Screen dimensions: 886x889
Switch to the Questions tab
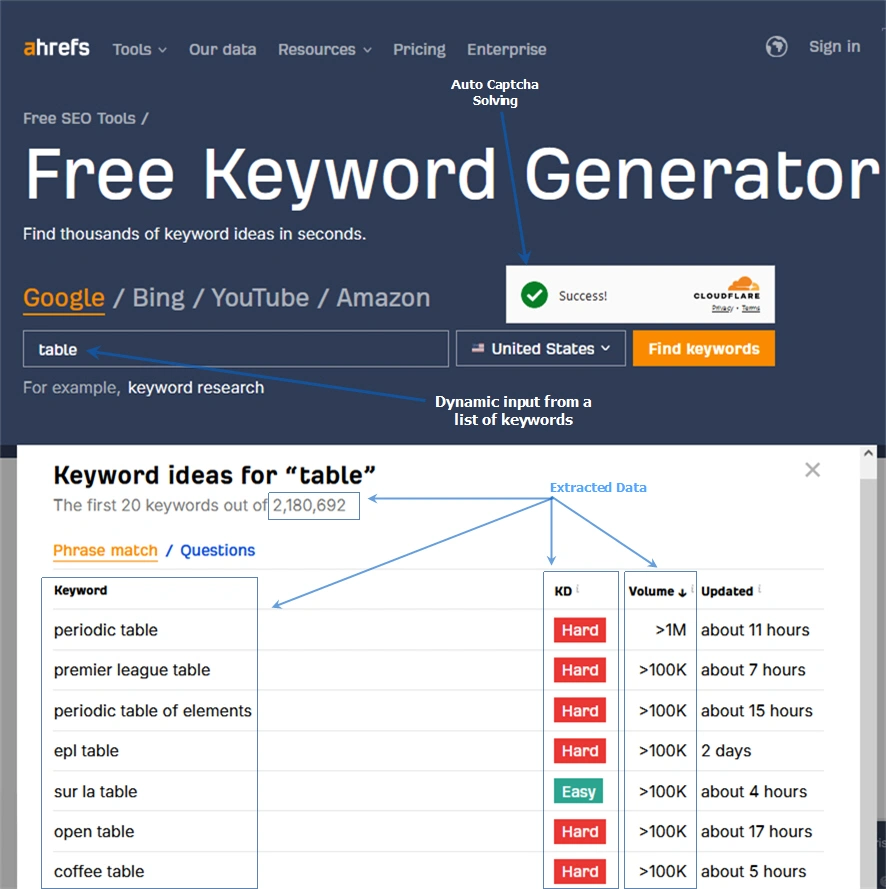tap(217, 550)
